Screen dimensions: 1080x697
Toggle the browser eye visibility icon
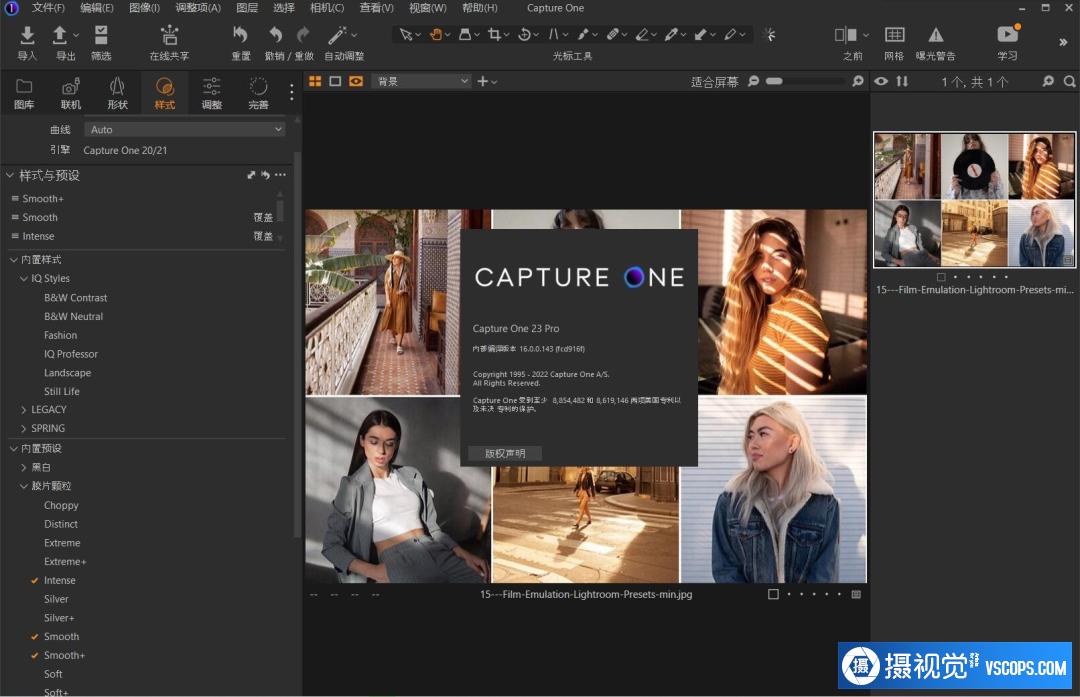[x=881, y=81]
